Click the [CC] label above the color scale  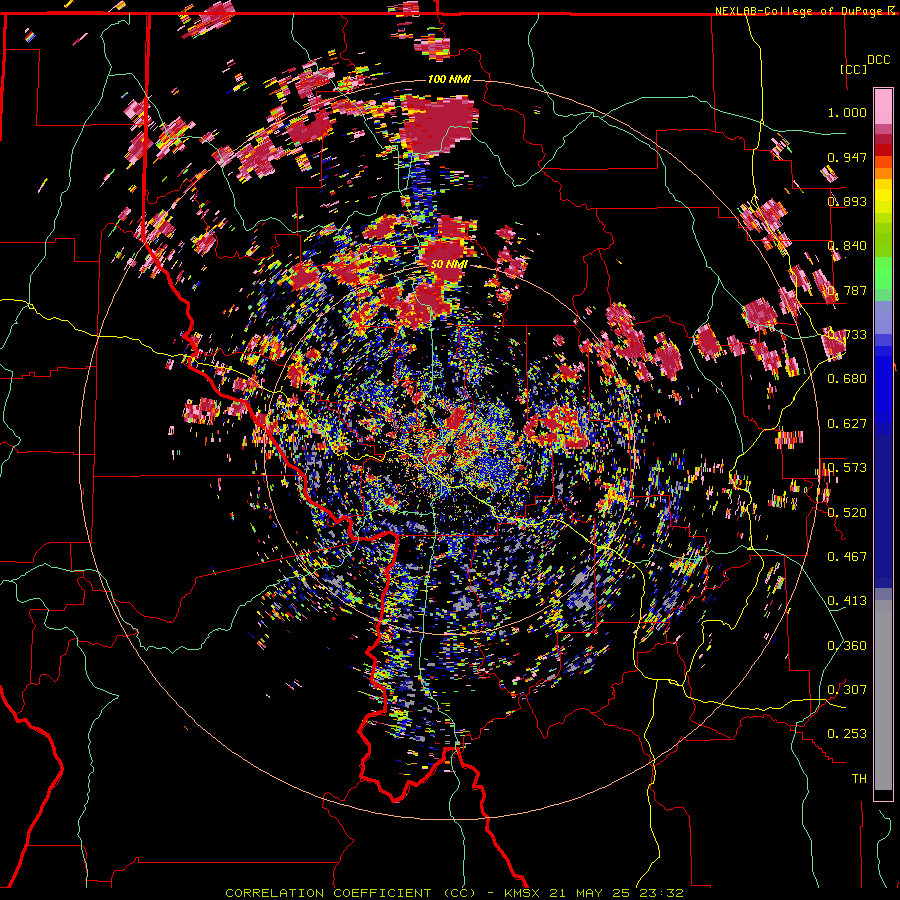pos(853,69)
